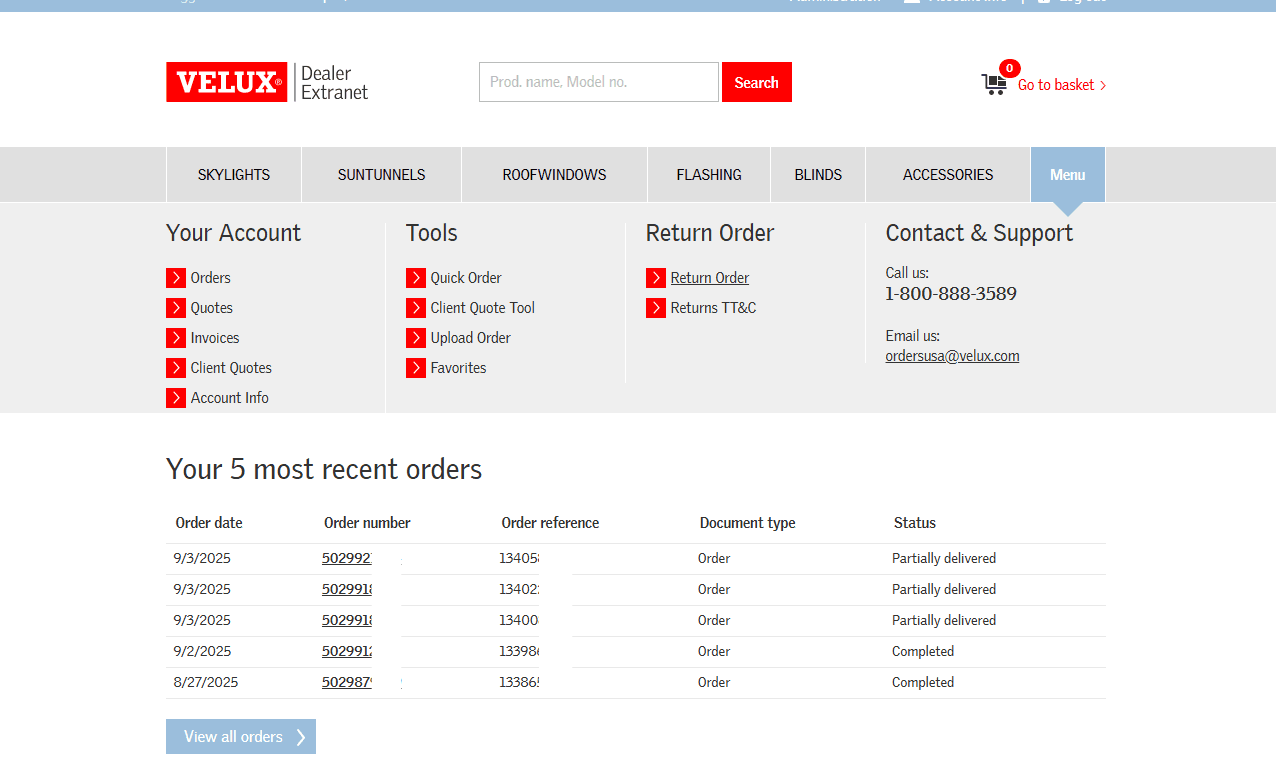Image resolution: width=1276 pixels, height=778 pixels.
Task: Click Completed status in the 9/2/2025 row
Action: pyautogui.click(x=923, y=651)
